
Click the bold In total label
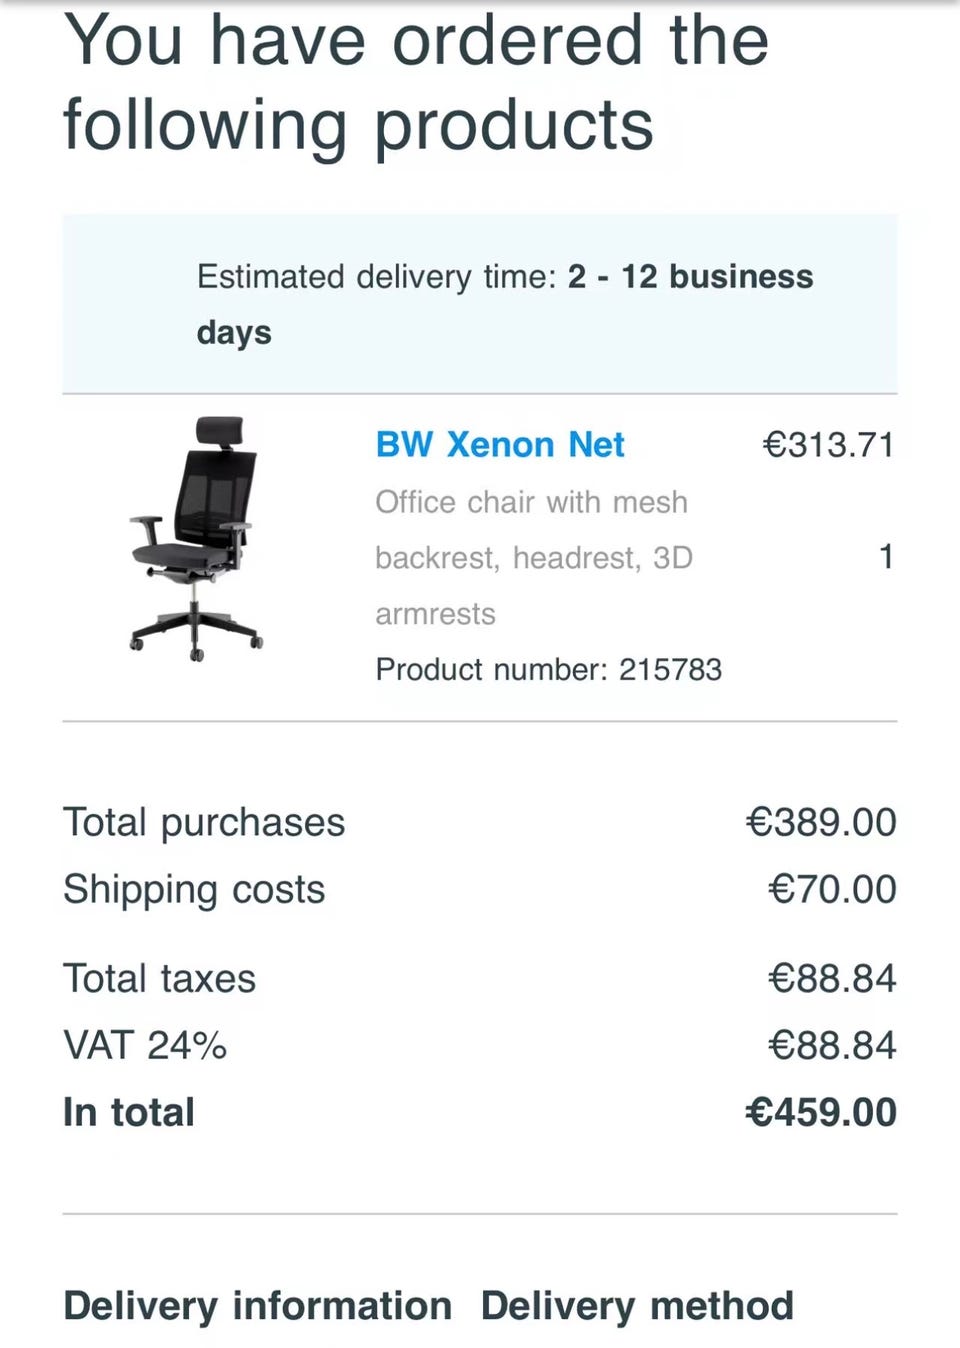(x=129, y=1112)
